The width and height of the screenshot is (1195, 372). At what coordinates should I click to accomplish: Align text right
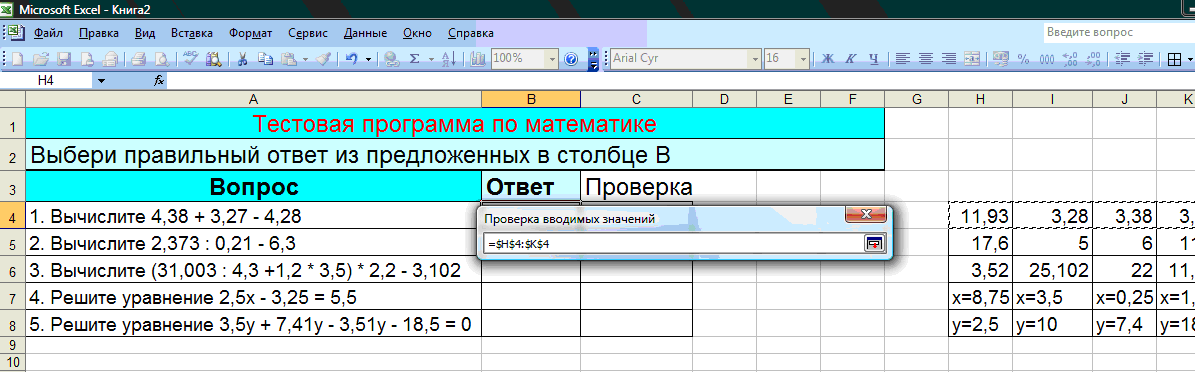coord(949,59)
